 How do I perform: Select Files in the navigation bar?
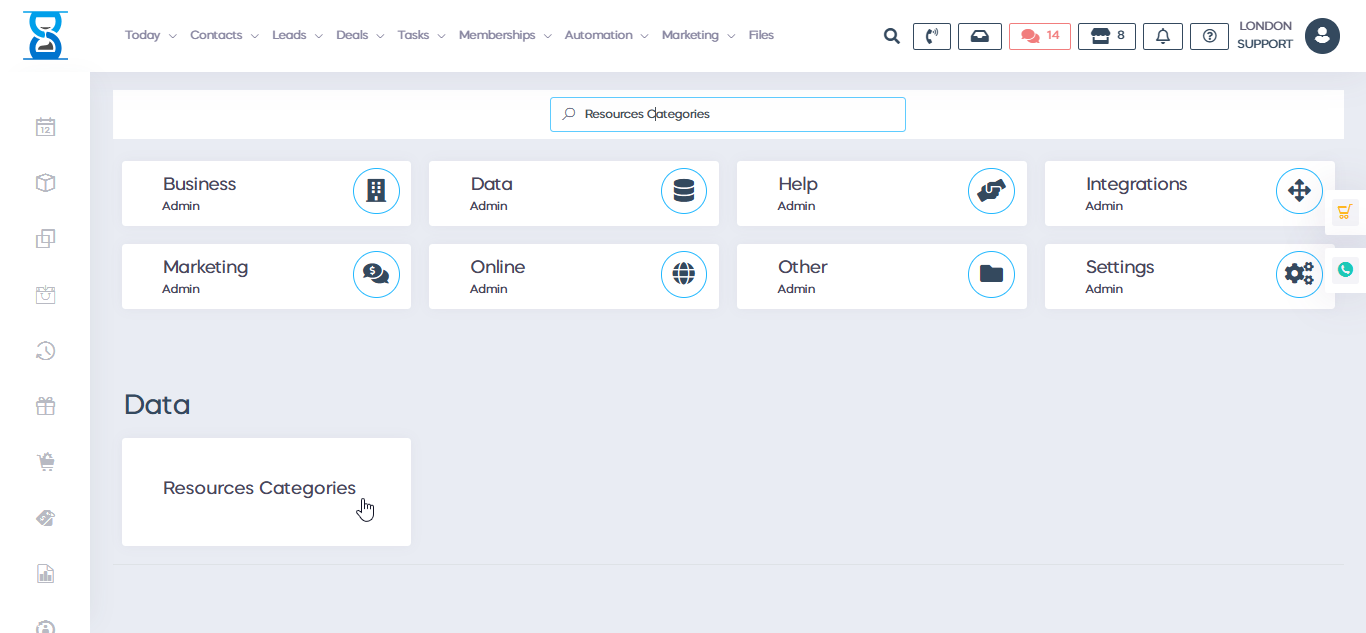click(x=761, y=34)
